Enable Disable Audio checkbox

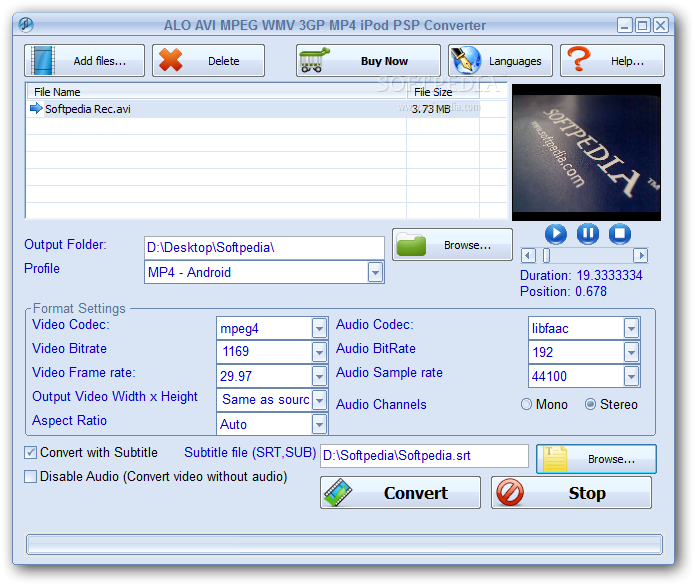(x=31, y=476)
